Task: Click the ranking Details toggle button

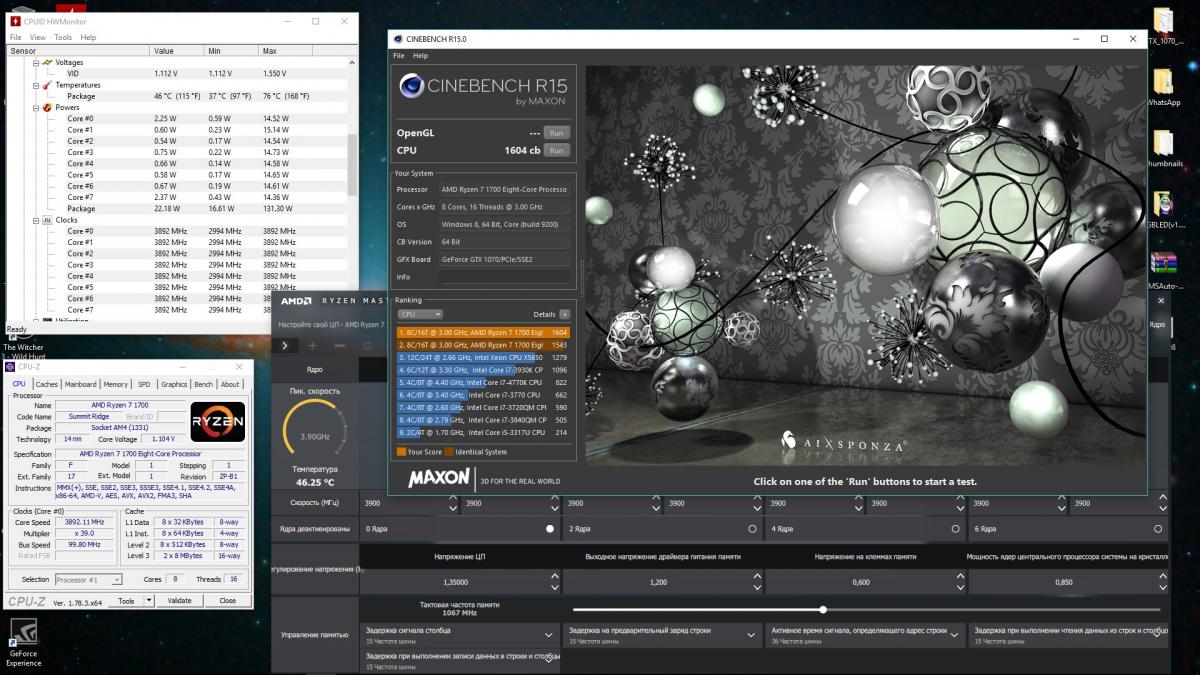Action: click(565, 314)
